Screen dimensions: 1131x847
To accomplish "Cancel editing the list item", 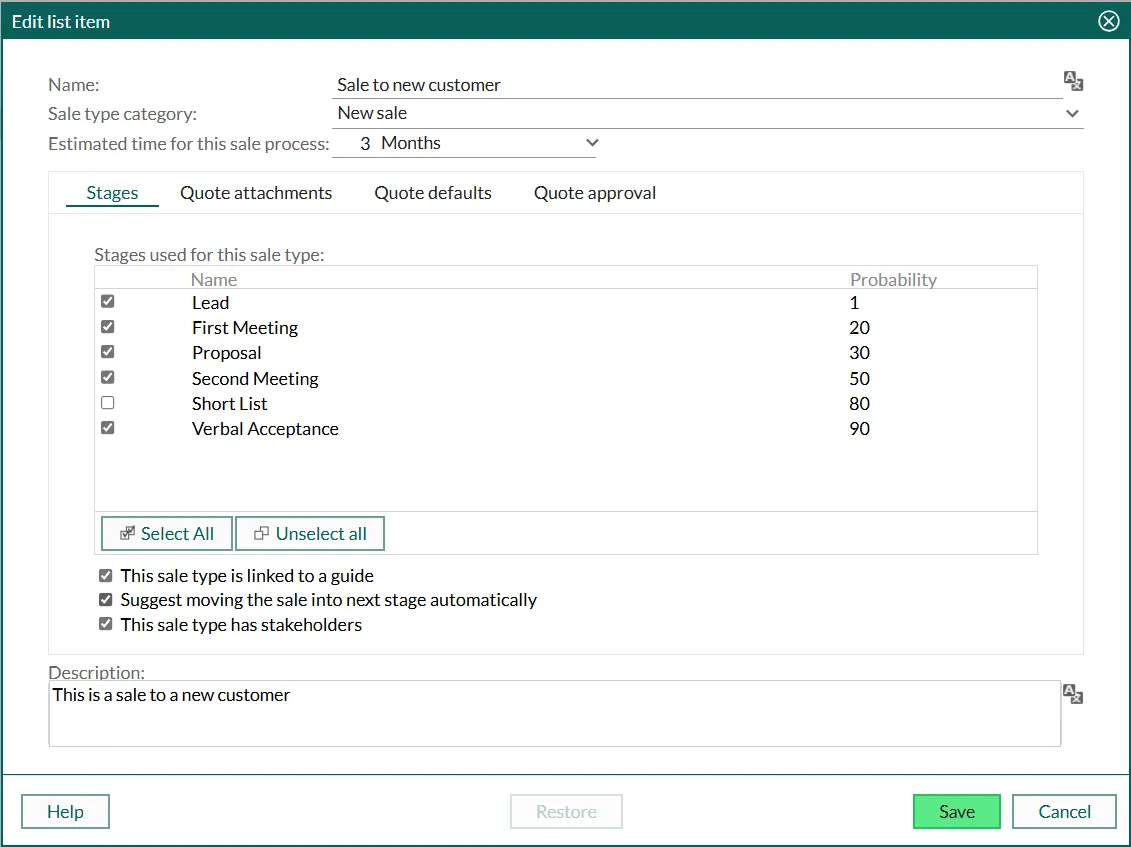I will [1064, 812].
